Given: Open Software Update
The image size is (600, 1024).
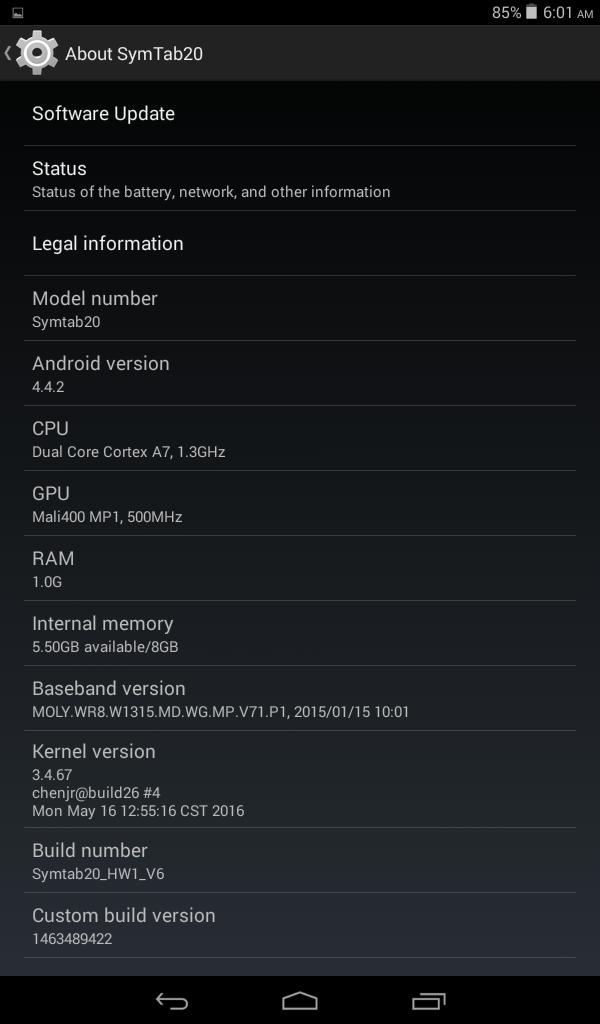Looking at the screenshot, I should 300,114.
